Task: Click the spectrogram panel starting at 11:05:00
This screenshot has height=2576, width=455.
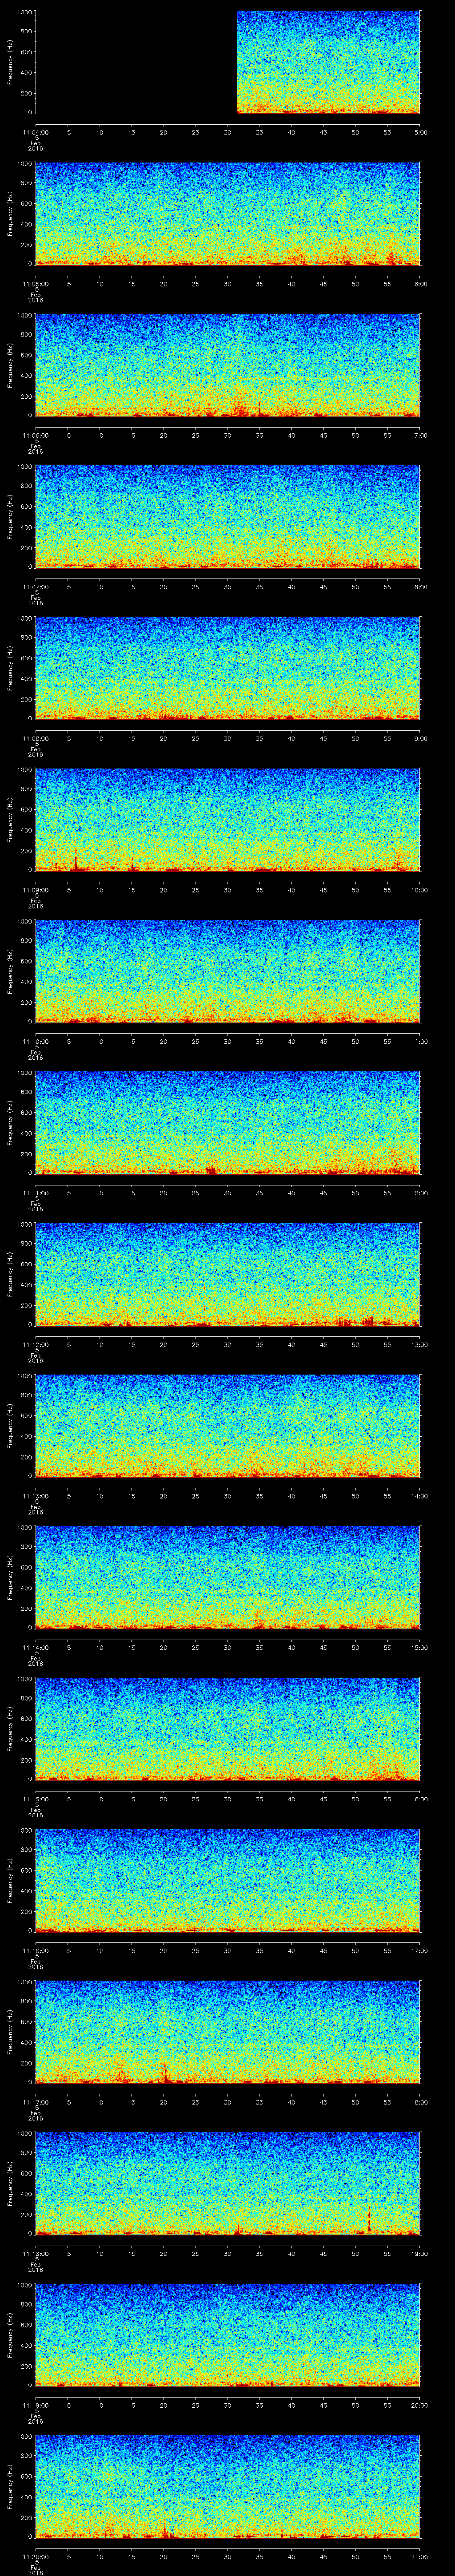Action: click(228, 214)
